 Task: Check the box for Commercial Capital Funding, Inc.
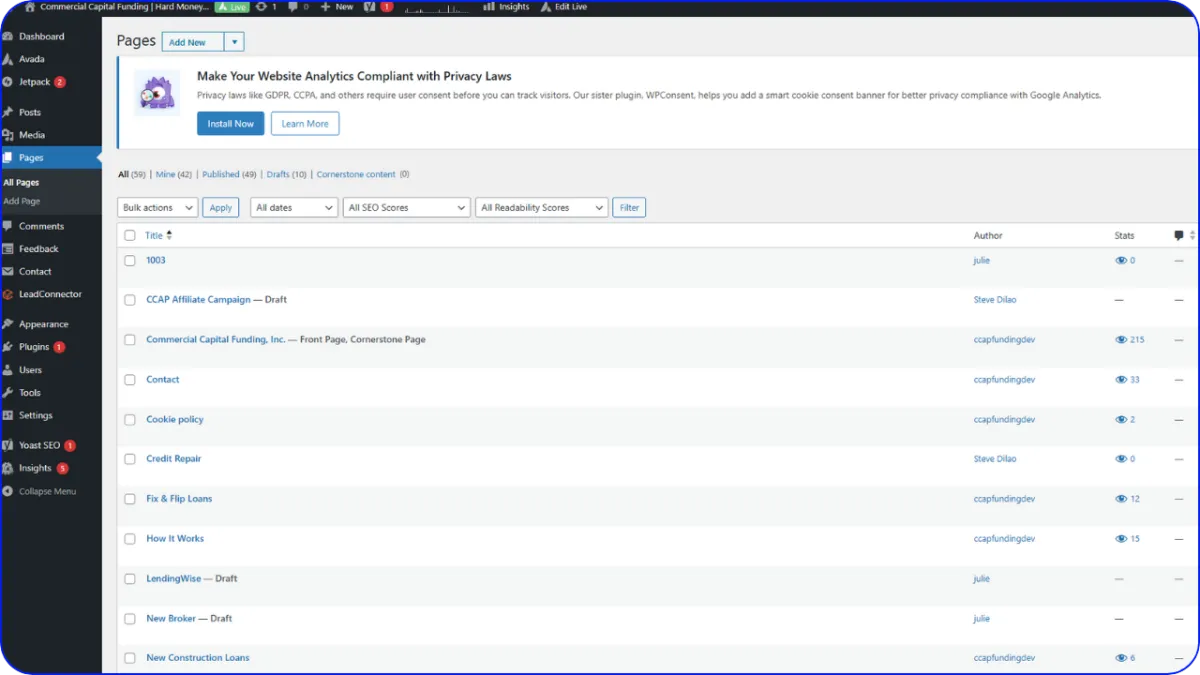(129, 340)
